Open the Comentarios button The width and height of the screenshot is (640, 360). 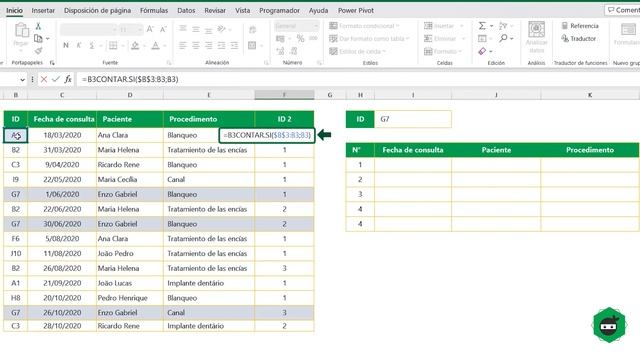coord(623,10)
